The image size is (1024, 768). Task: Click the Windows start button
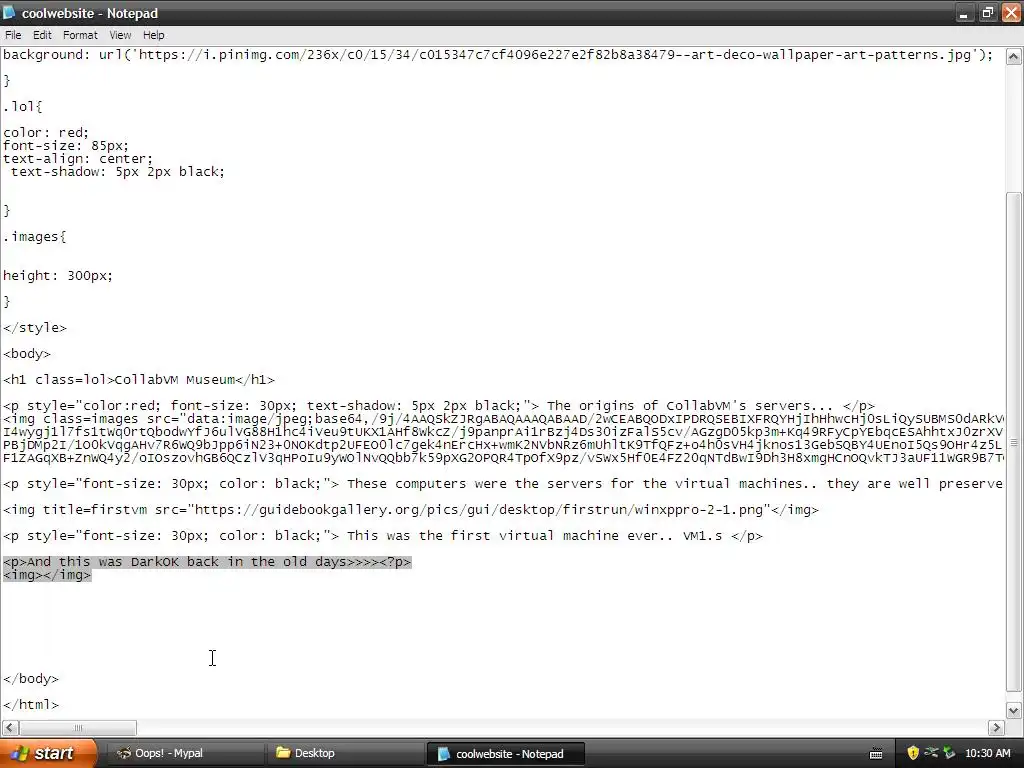(x=46, y=753)
